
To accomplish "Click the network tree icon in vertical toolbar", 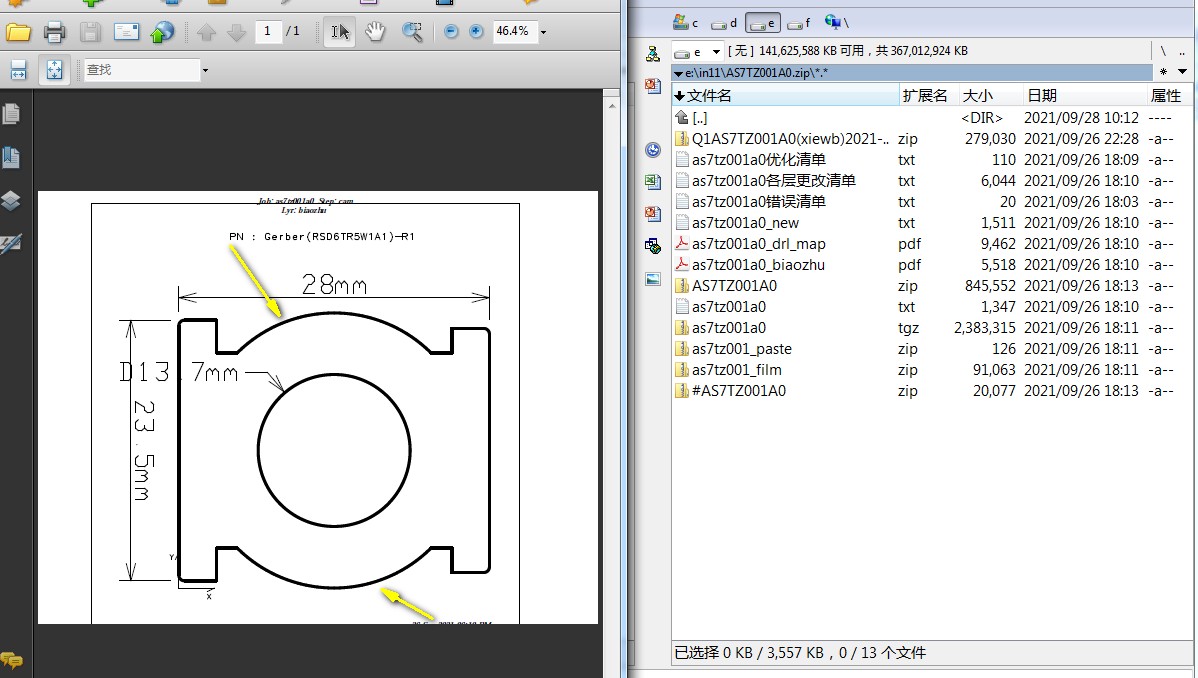I will pyautogui.click(x=653, y=54).
